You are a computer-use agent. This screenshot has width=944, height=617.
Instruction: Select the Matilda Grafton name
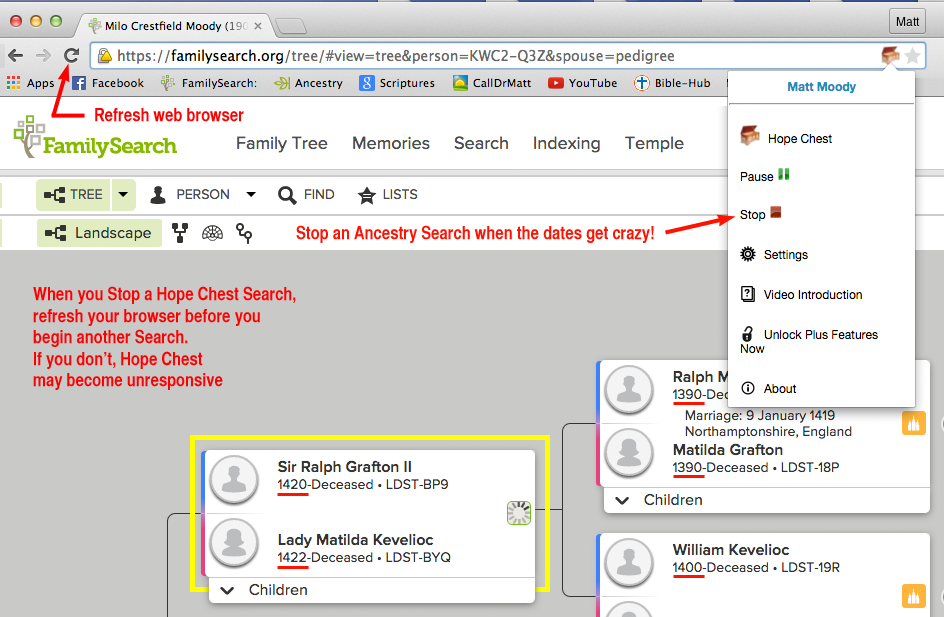coord(728,450)
